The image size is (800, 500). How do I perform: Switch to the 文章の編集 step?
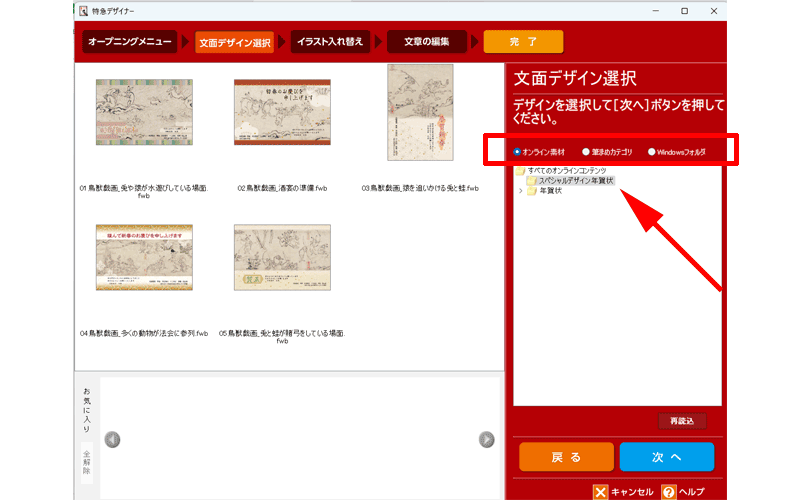pos(427,41)
